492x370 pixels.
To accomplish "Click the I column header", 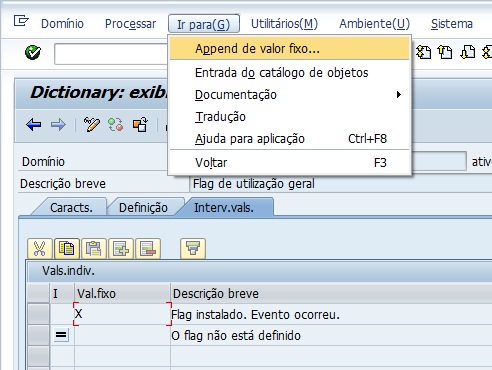I will [62, 294].
